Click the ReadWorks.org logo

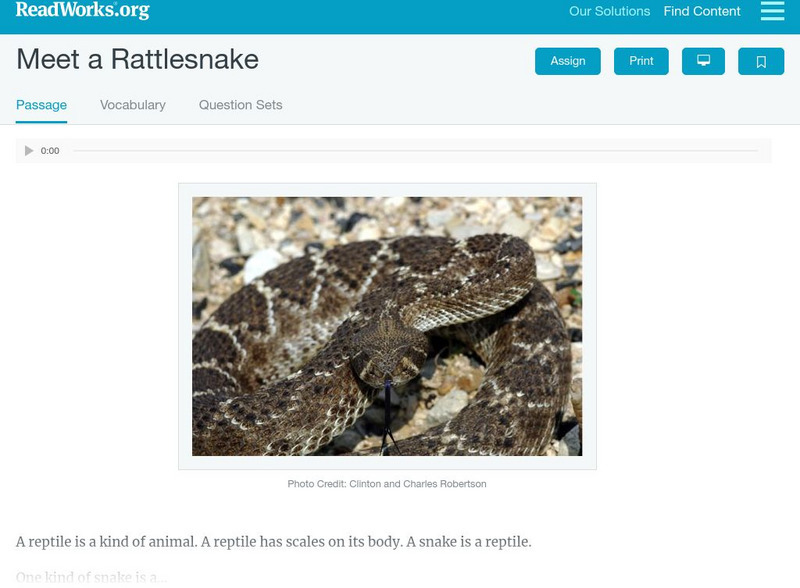(82, 10)
